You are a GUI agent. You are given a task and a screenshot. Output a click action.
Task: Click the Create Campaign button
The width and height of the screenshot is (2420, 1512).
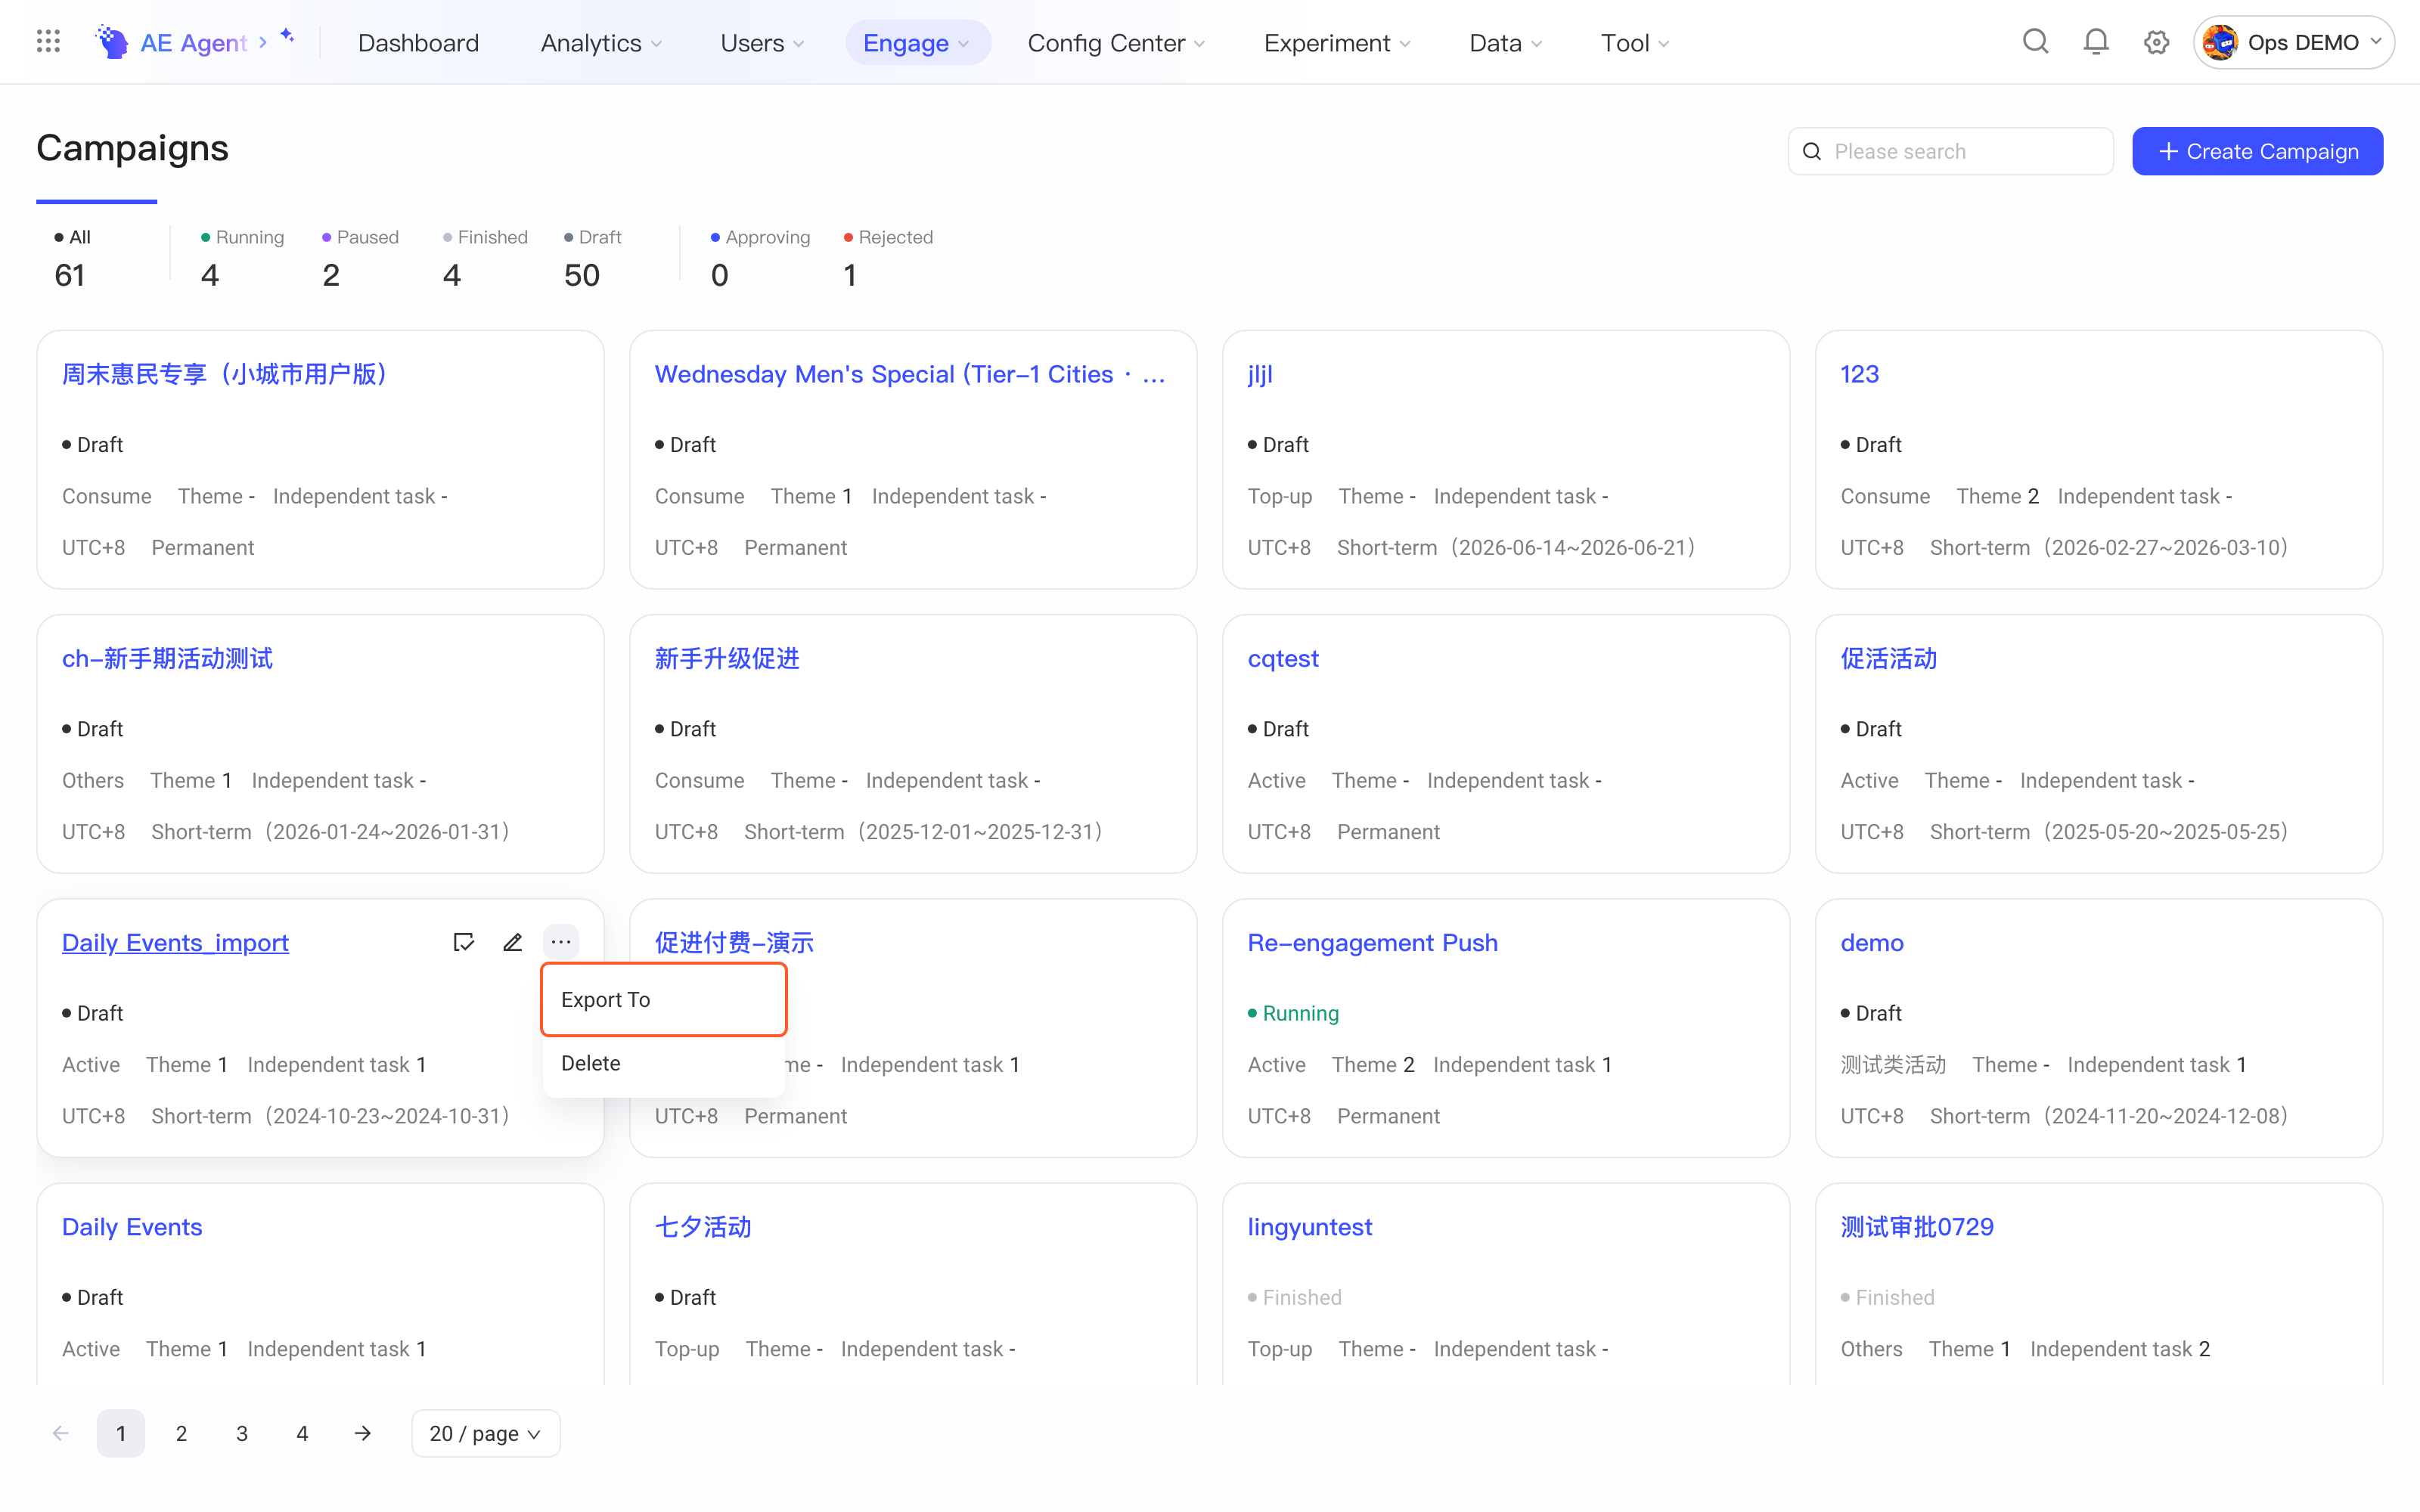[2257, 151]
